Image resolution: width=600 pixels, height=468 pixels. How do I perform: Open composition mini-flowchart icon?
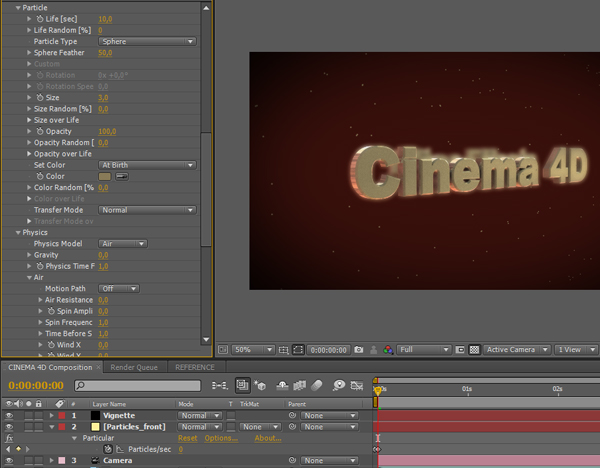pos(220,385)
